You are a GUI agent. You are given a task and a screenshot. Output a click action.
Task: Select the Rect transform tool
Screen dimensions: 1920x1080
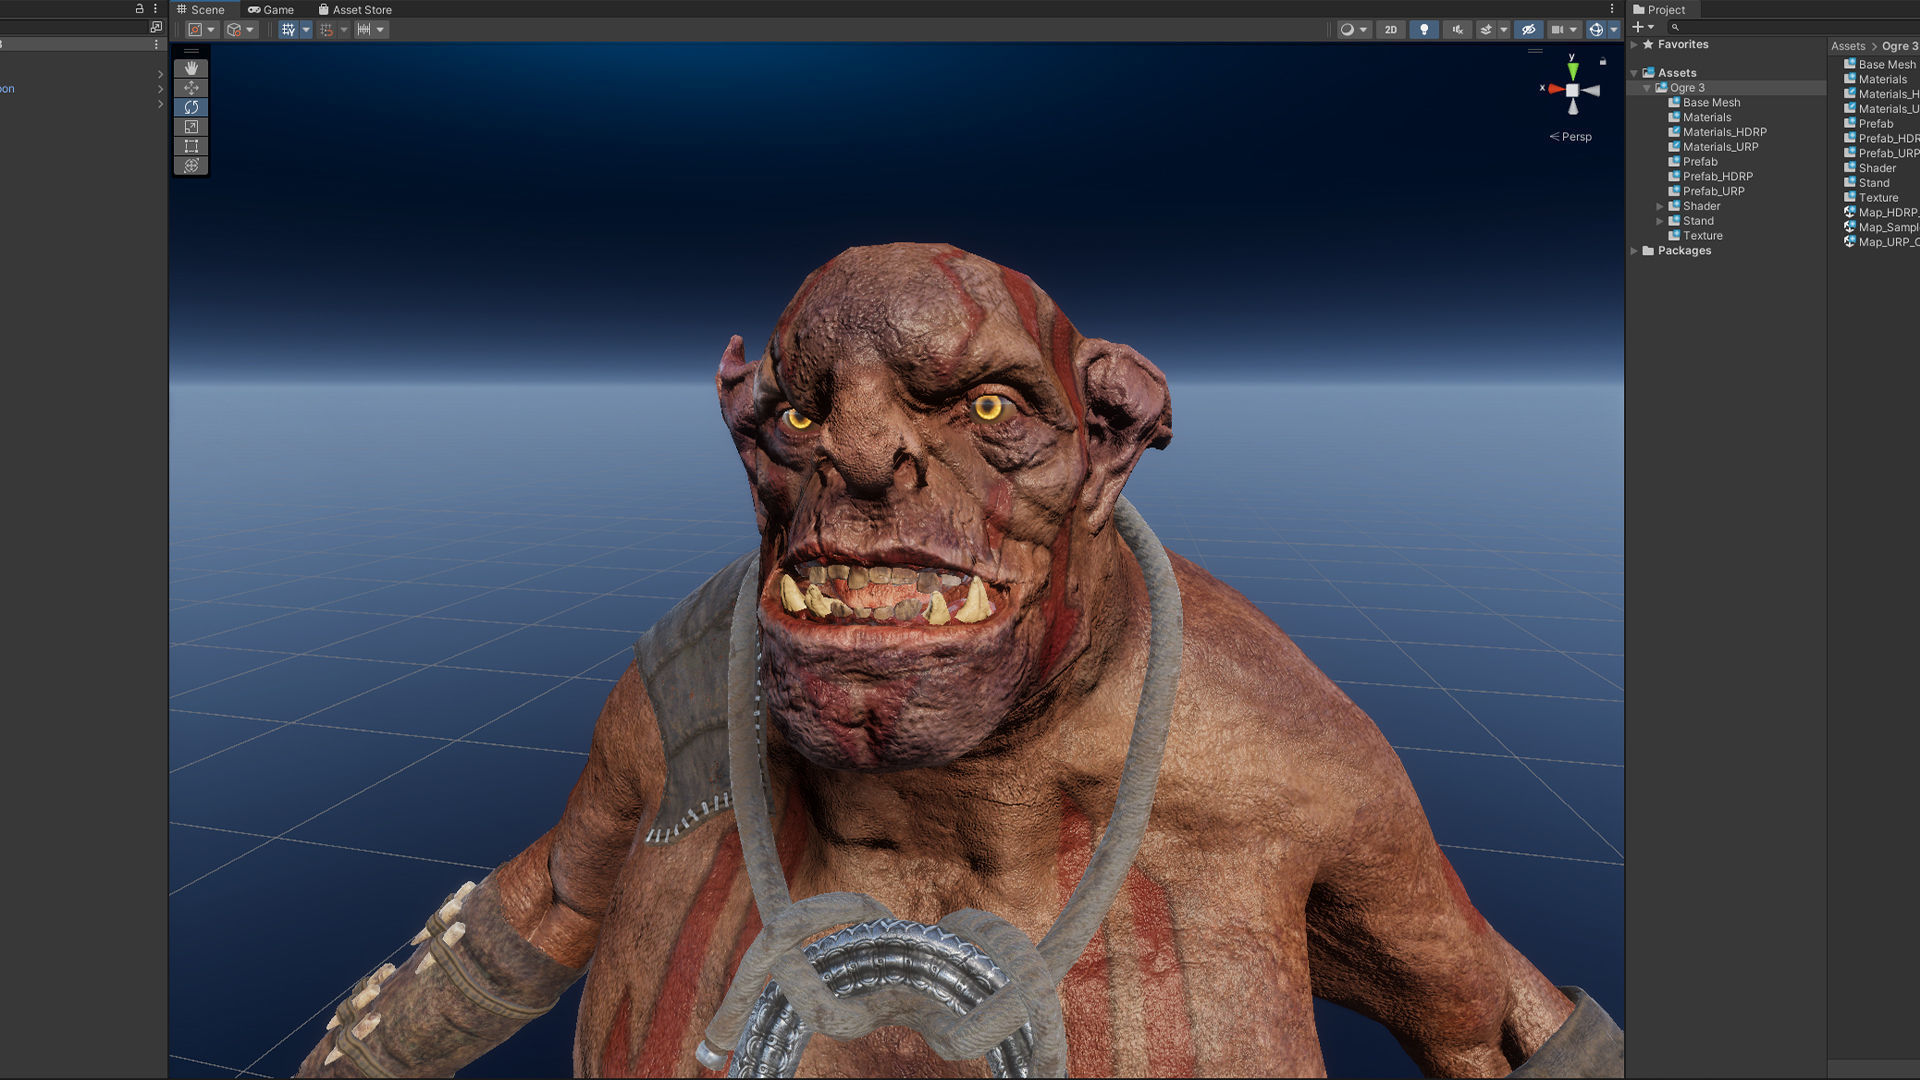191,146
